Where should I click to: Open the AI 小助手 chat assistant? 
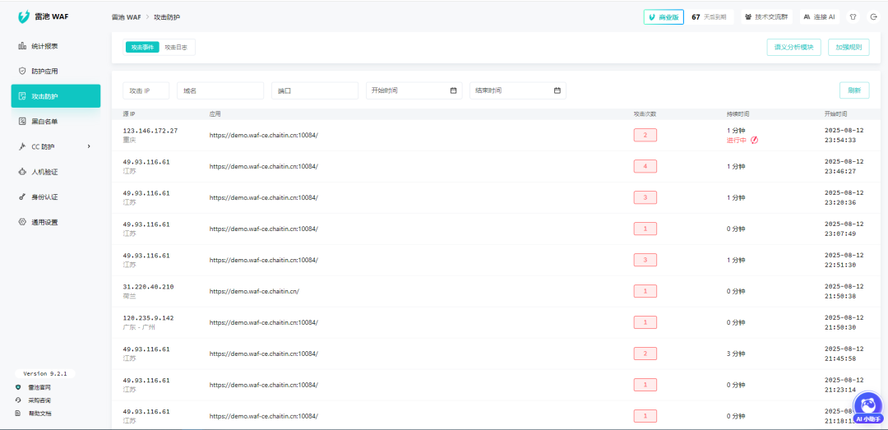click(867, 406)
